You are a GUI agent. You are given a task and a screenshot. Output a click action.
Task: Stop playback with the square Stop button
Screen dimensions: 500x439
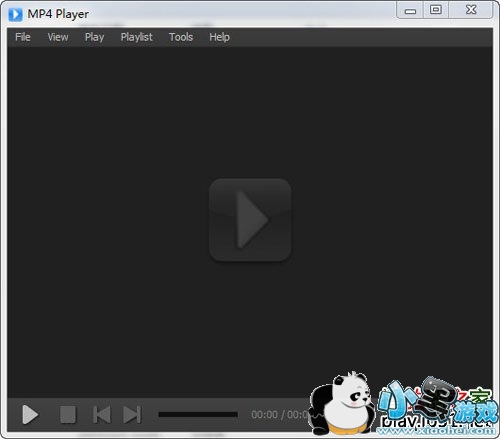pyautogui.click(x=68, y=415)
